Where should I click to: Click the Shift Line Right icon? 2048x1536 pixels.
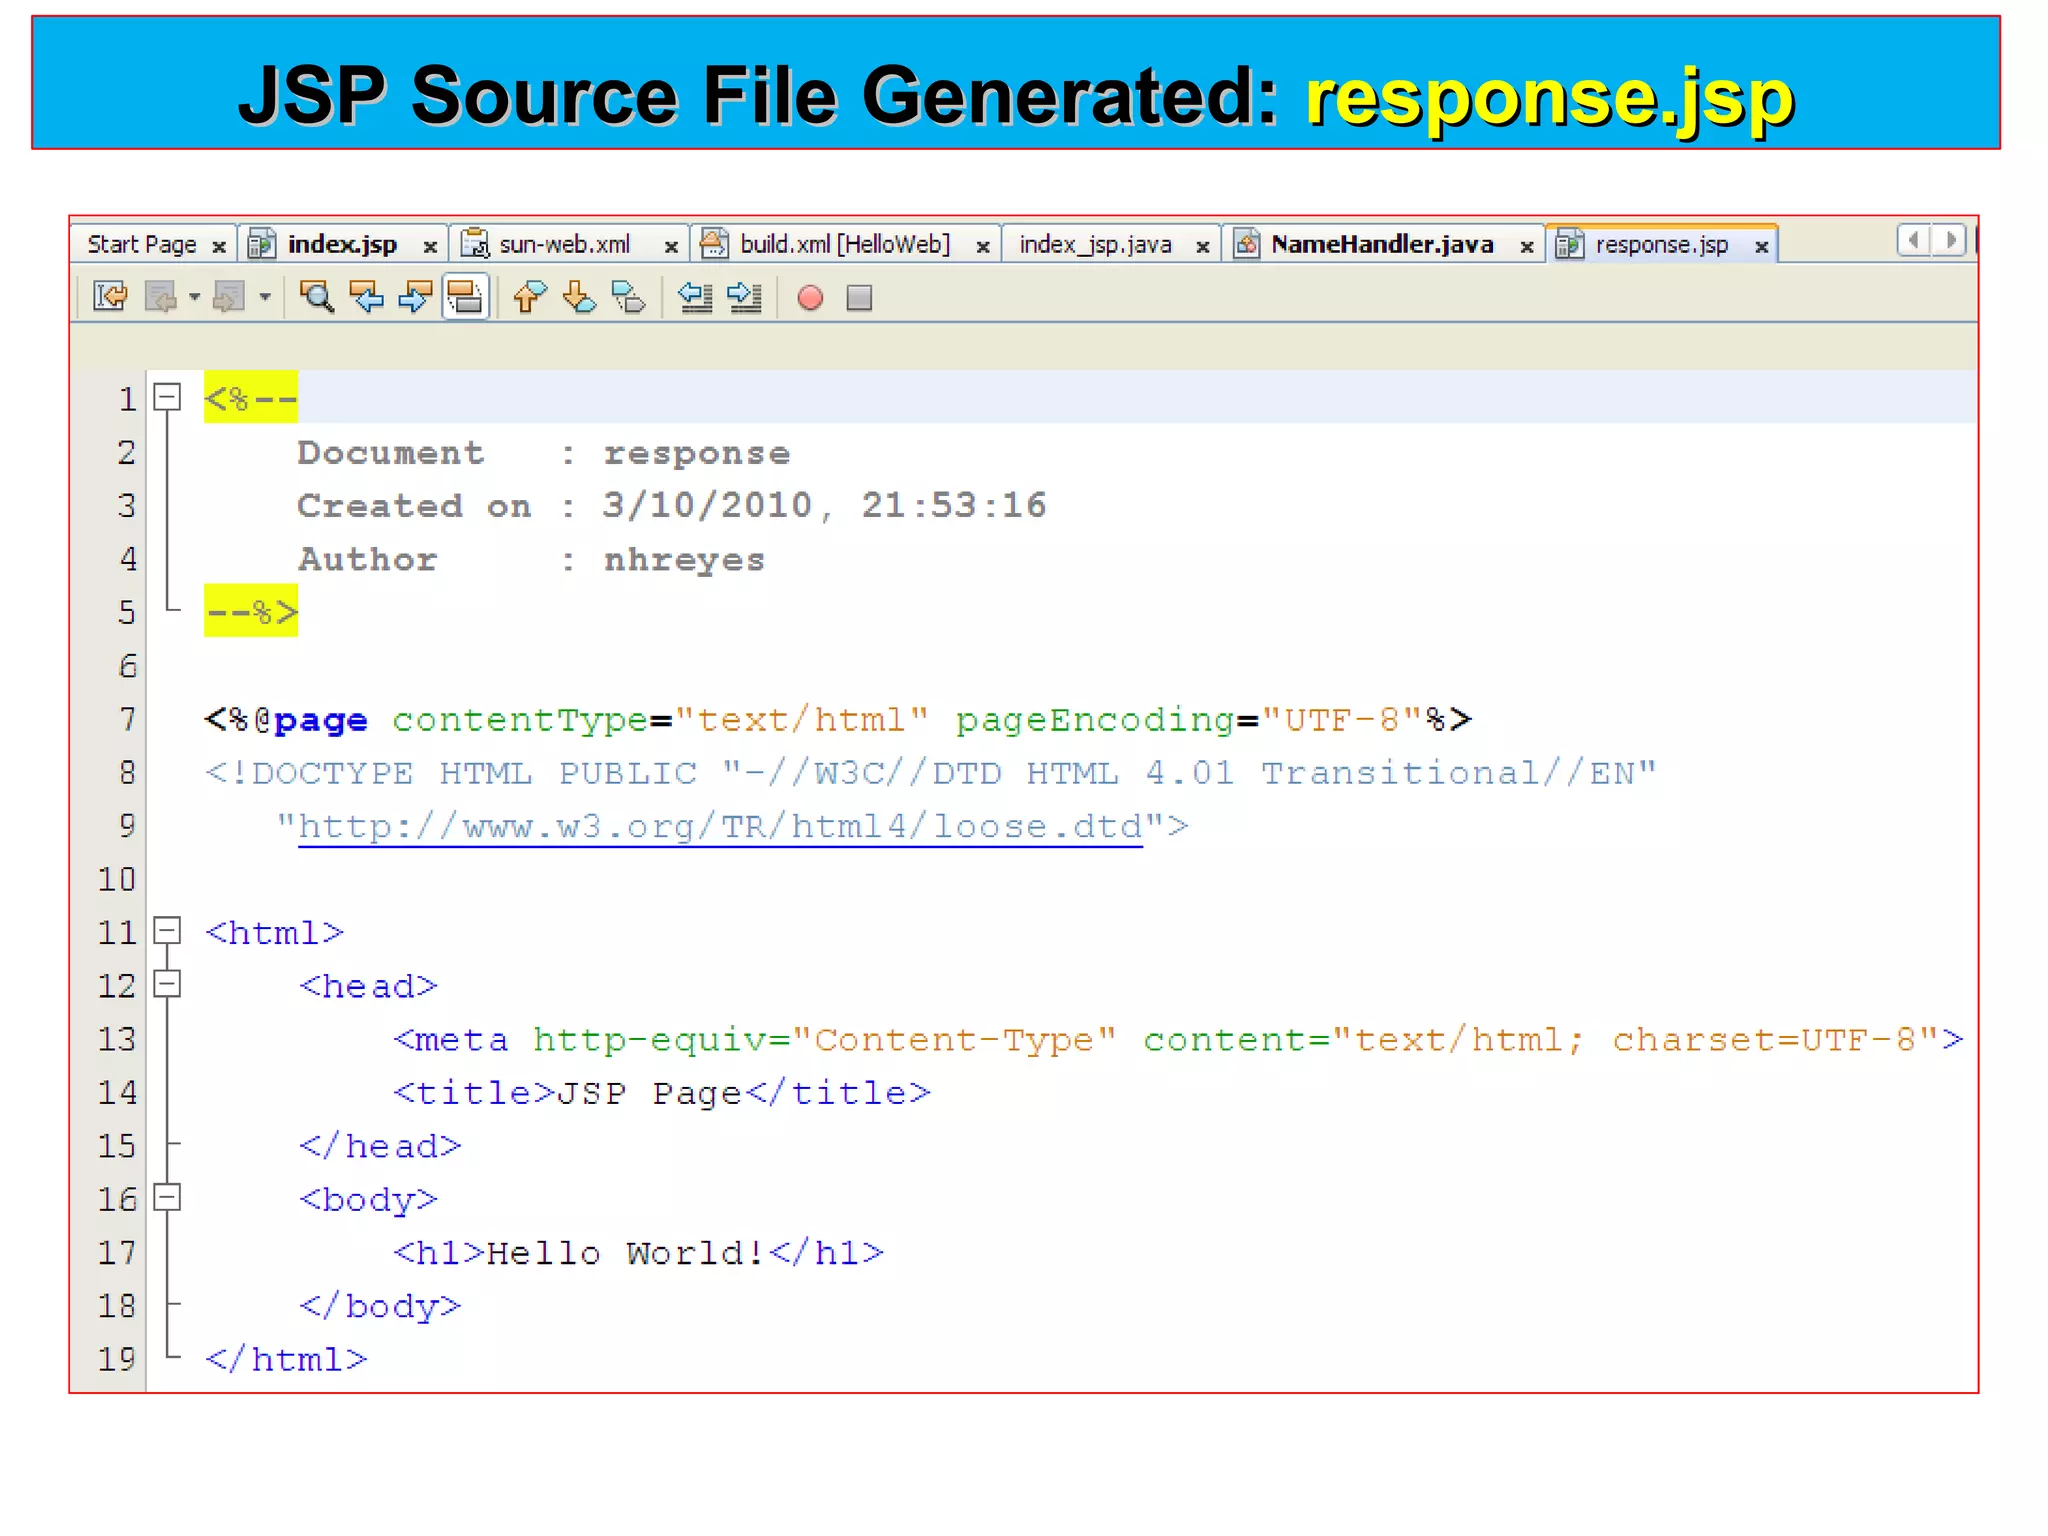coord(745,297)
